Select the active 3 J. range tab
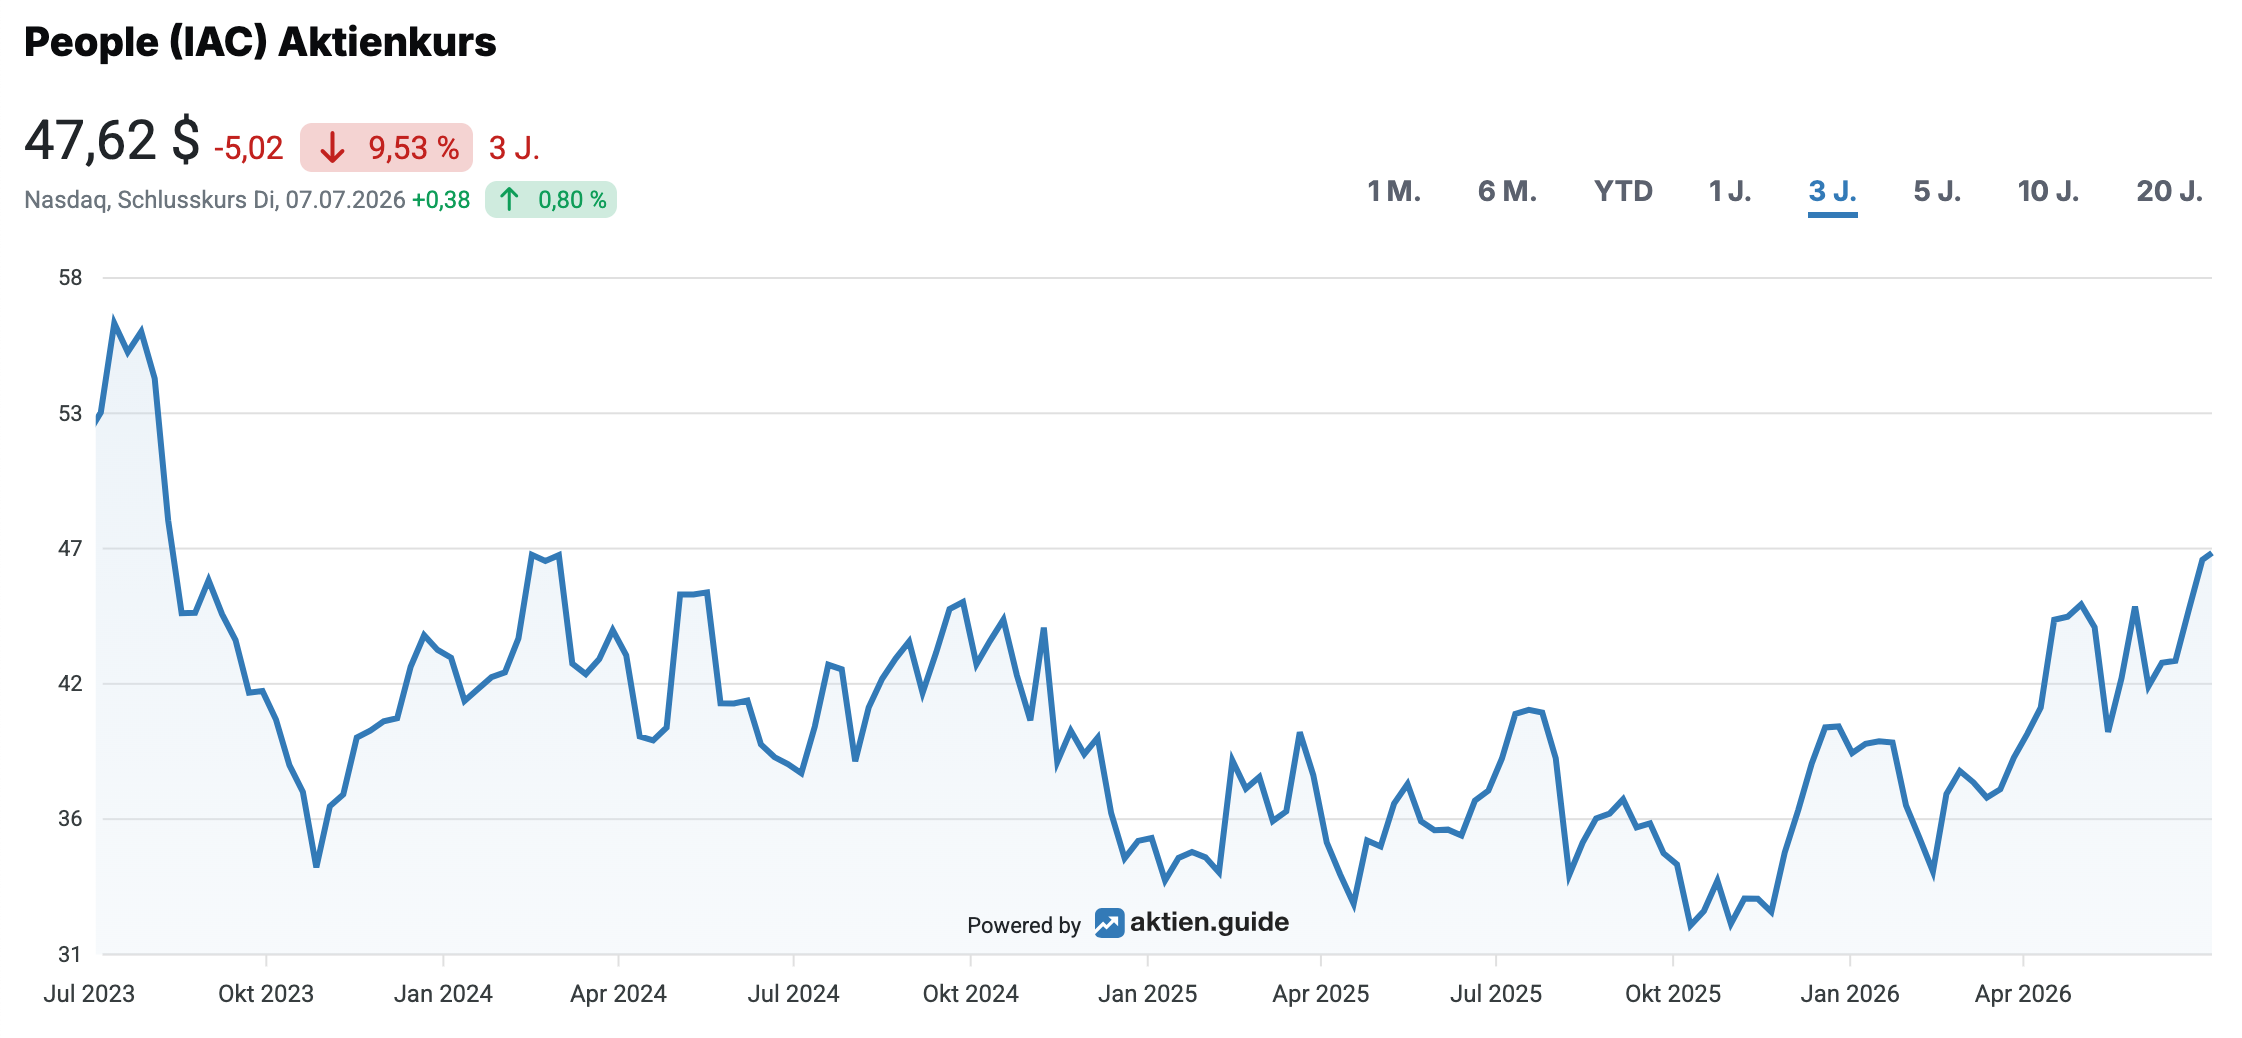Image resolution: width=2242 pixels, height=1038 pixels. coord(1833,191)
